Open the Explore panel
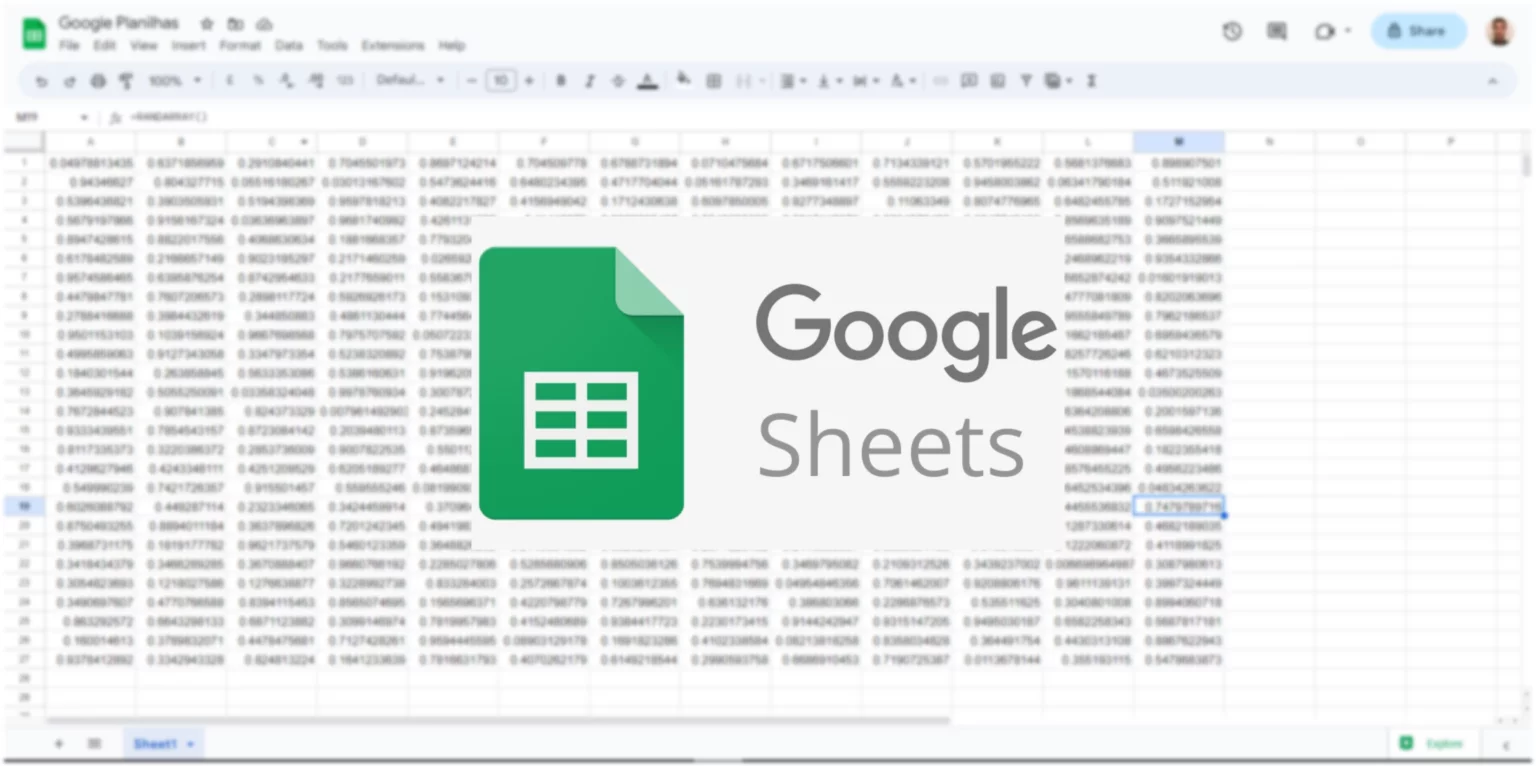This screenshot has width=1536, height=766. coord(1432,744)
